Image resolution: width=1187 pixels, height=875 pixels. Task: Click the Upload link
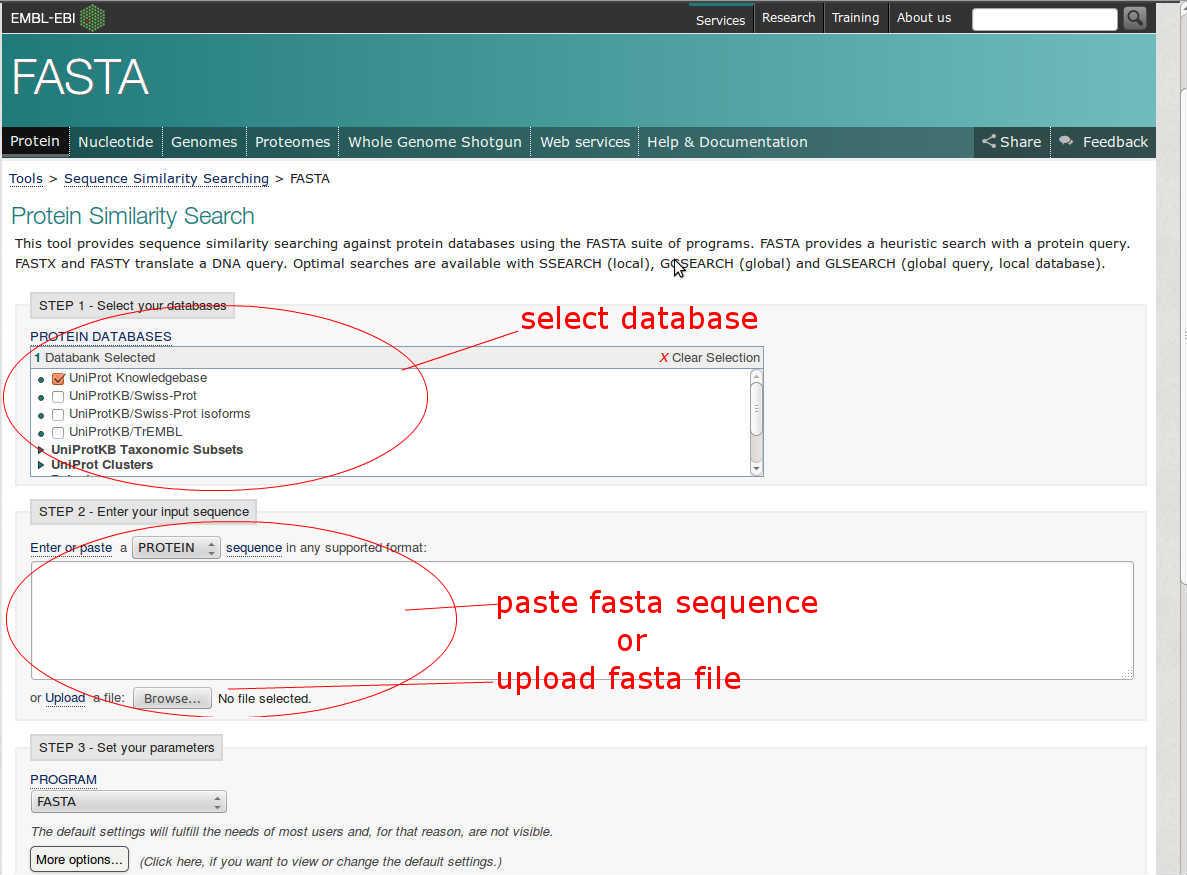(x=65, y=698)
